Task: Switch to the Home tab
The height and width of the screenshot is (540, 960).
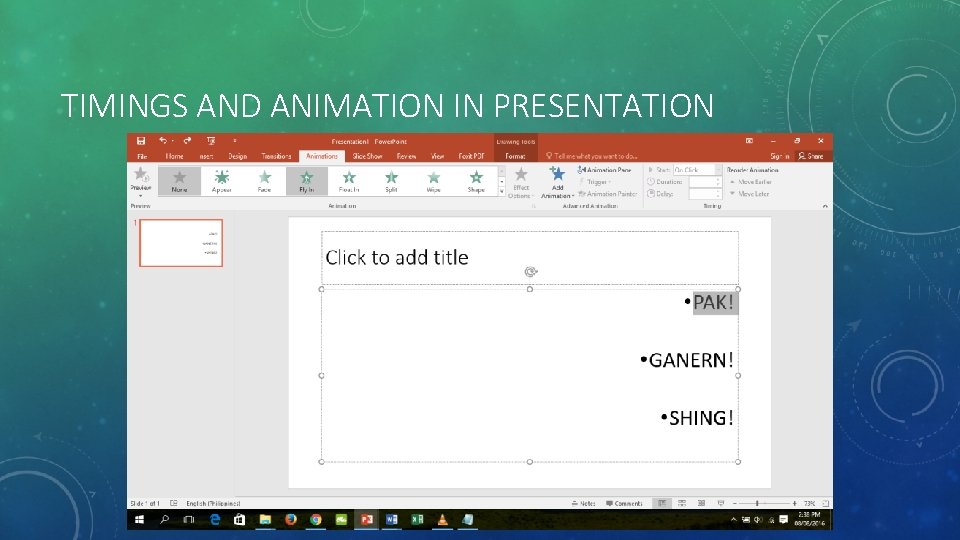Action: 174,157
